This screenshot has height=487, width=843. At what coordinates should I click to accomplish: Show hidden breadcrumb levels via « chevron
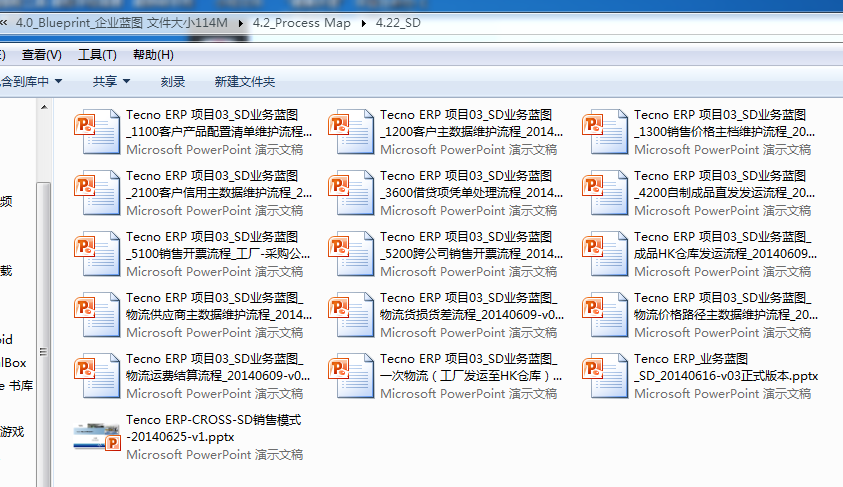4,23
